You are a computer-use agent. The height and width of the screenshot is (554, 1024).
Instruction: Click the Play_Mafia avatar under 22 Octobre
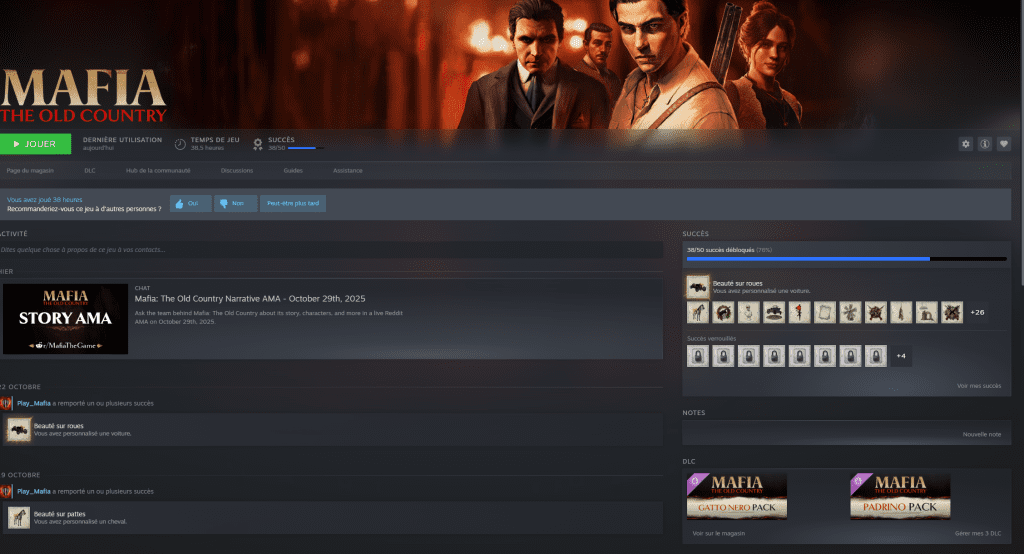pos(7,403)
